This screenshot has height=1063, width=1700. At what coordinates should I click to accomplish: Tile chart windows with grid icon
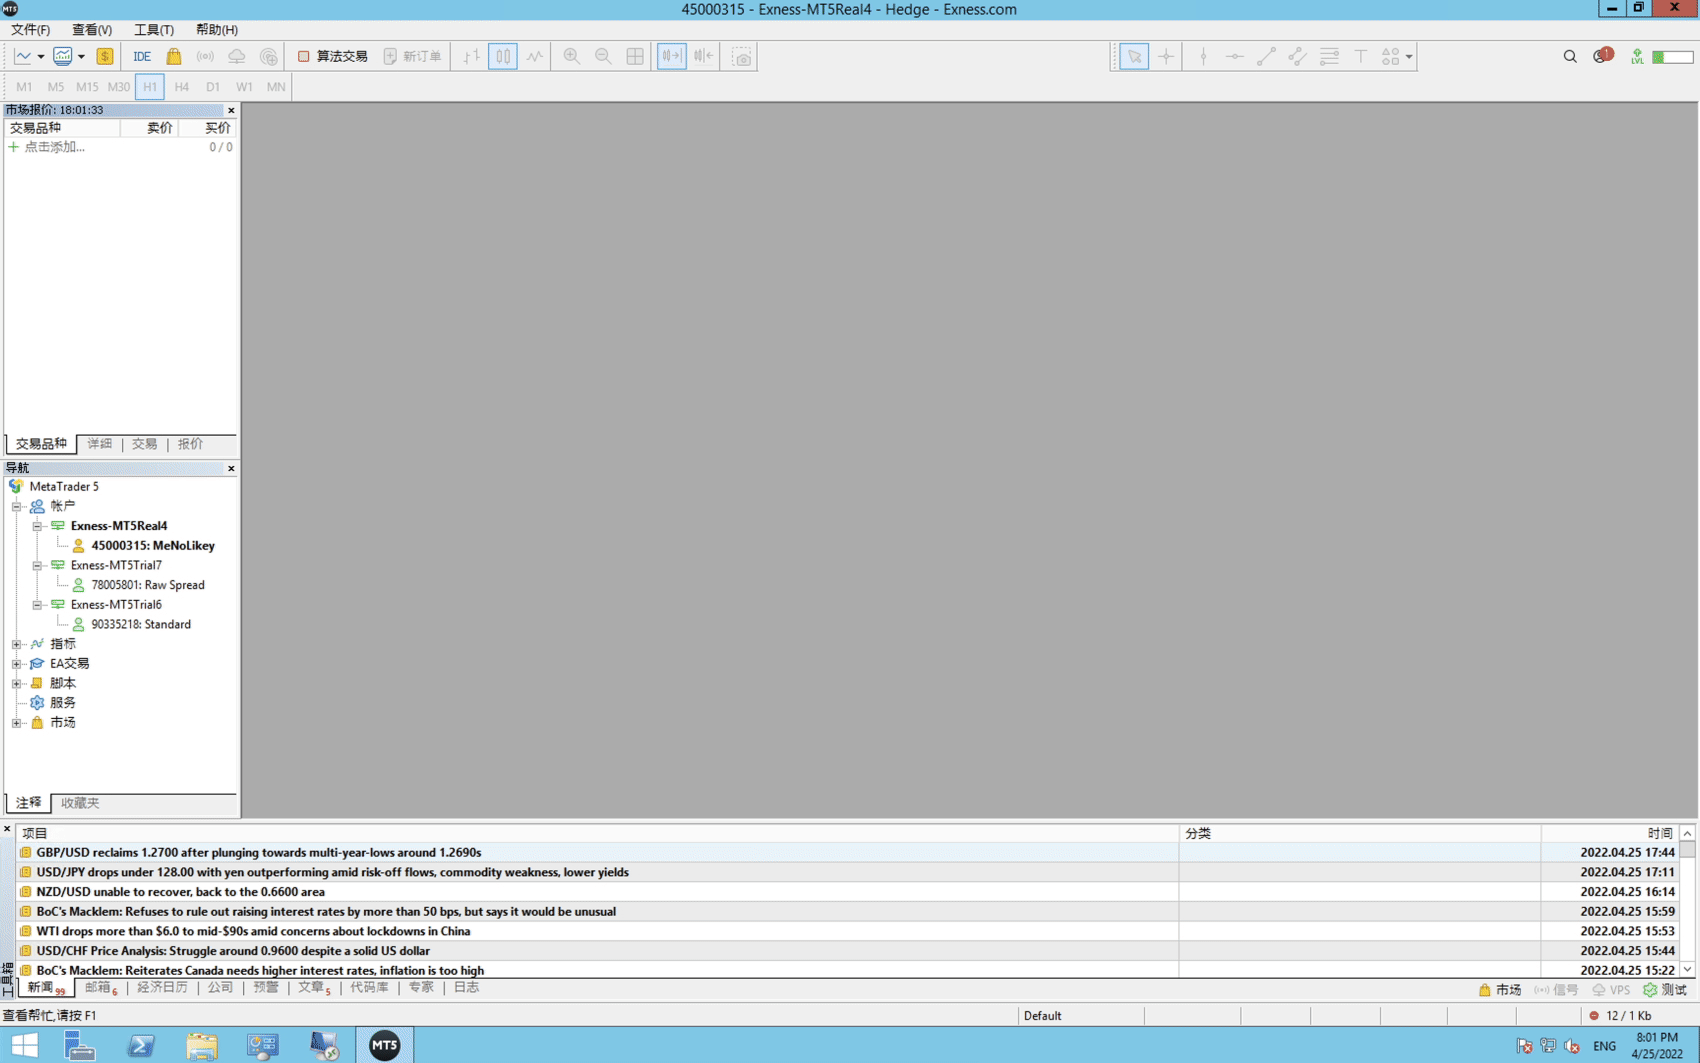635,57
